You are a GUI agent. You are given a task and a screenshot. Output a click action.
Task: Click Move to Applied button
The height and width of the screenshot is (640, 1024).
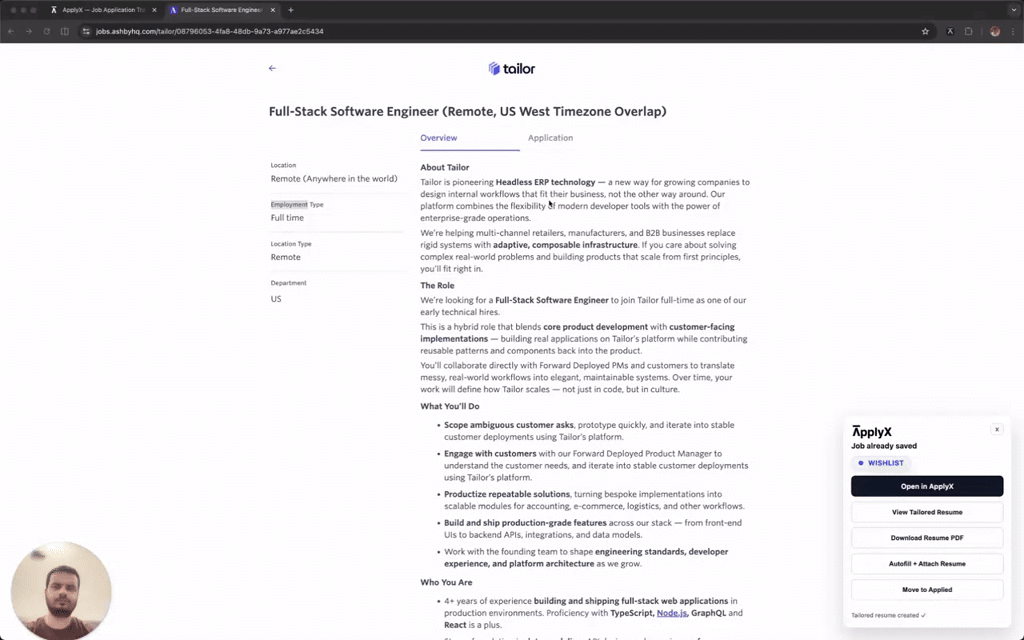[x=927, y=590]
